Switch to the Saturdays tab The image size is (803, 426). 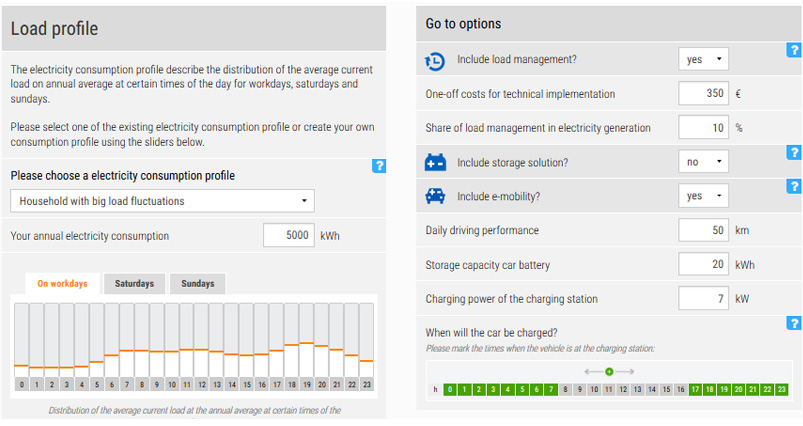pos(134,284)
